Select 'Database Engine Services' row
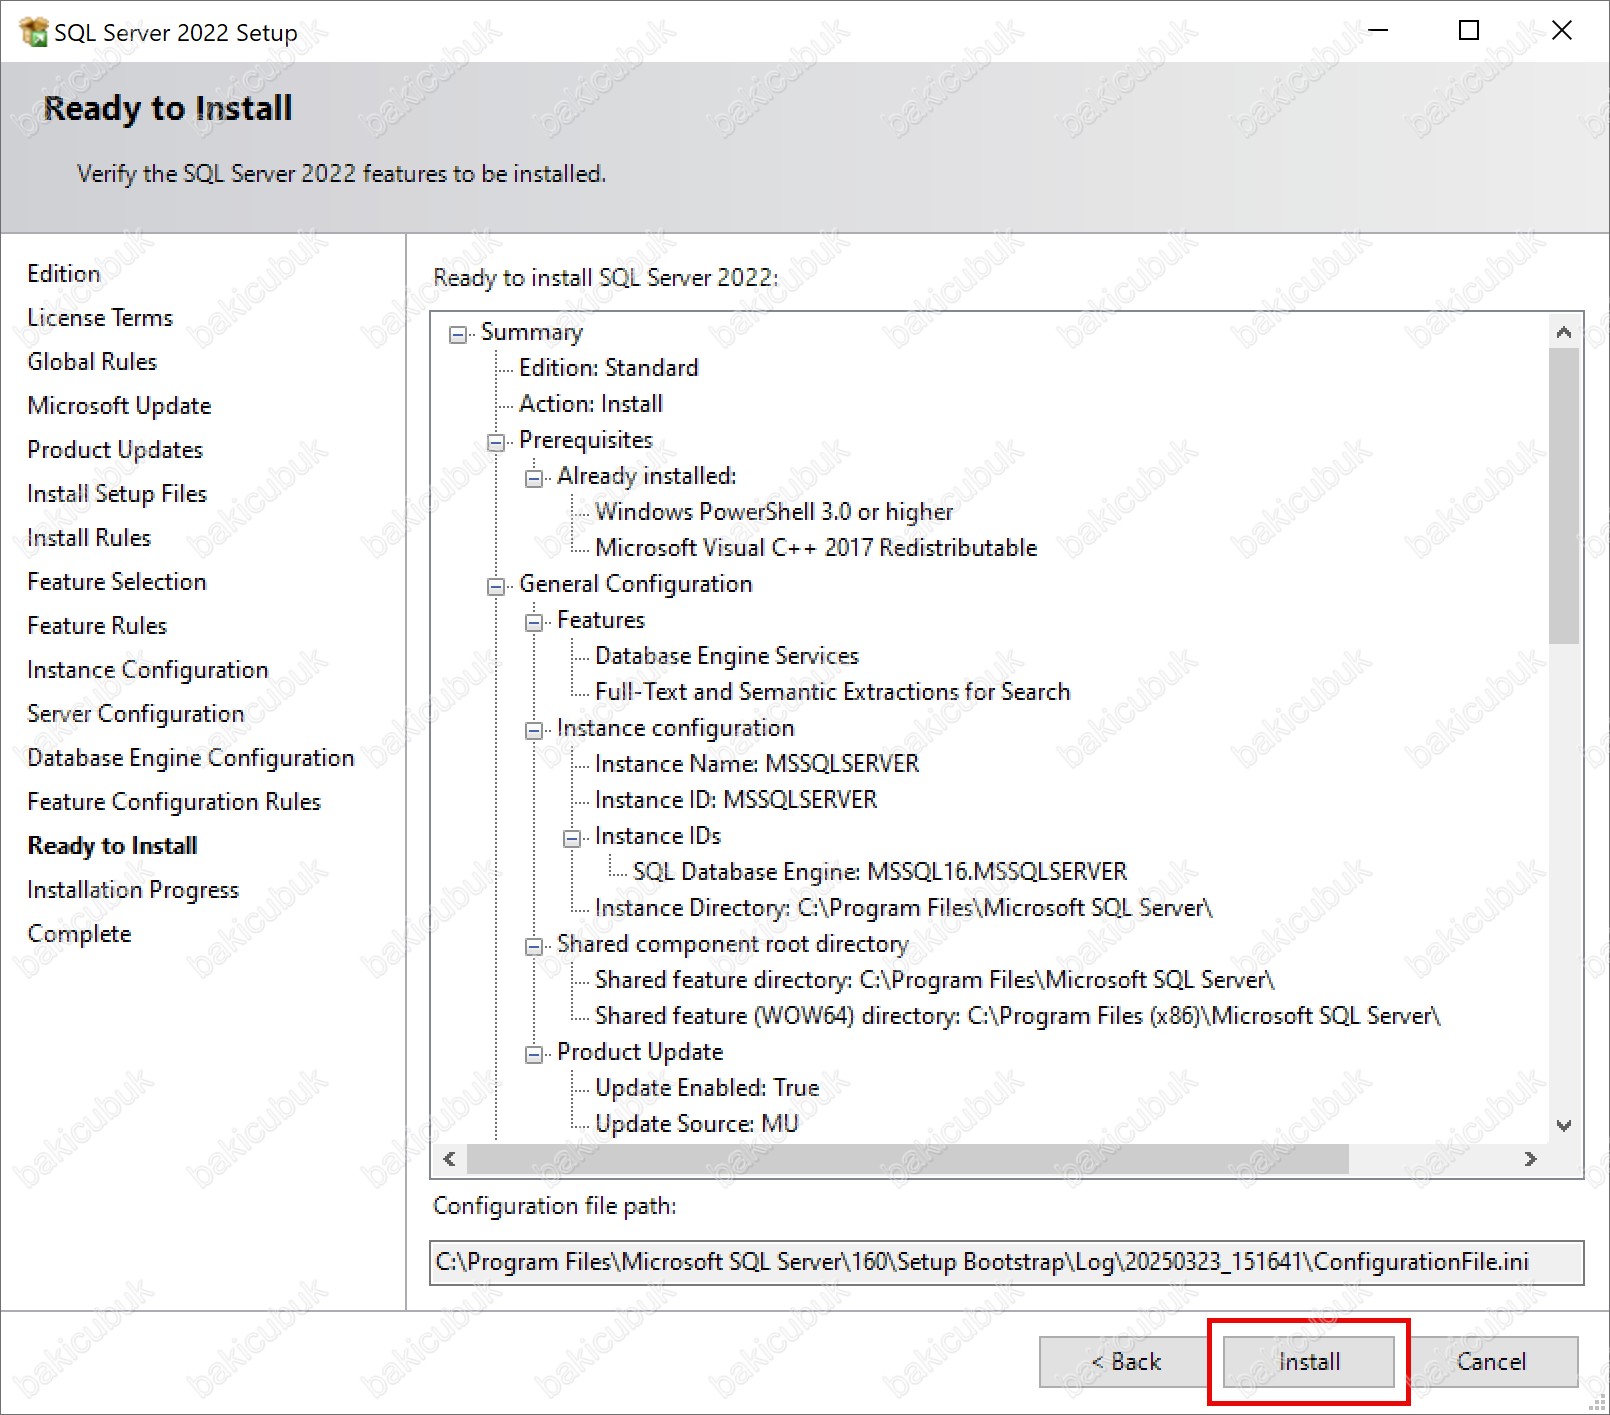This screenshot has height=1415, width=1610. [727, 656]
